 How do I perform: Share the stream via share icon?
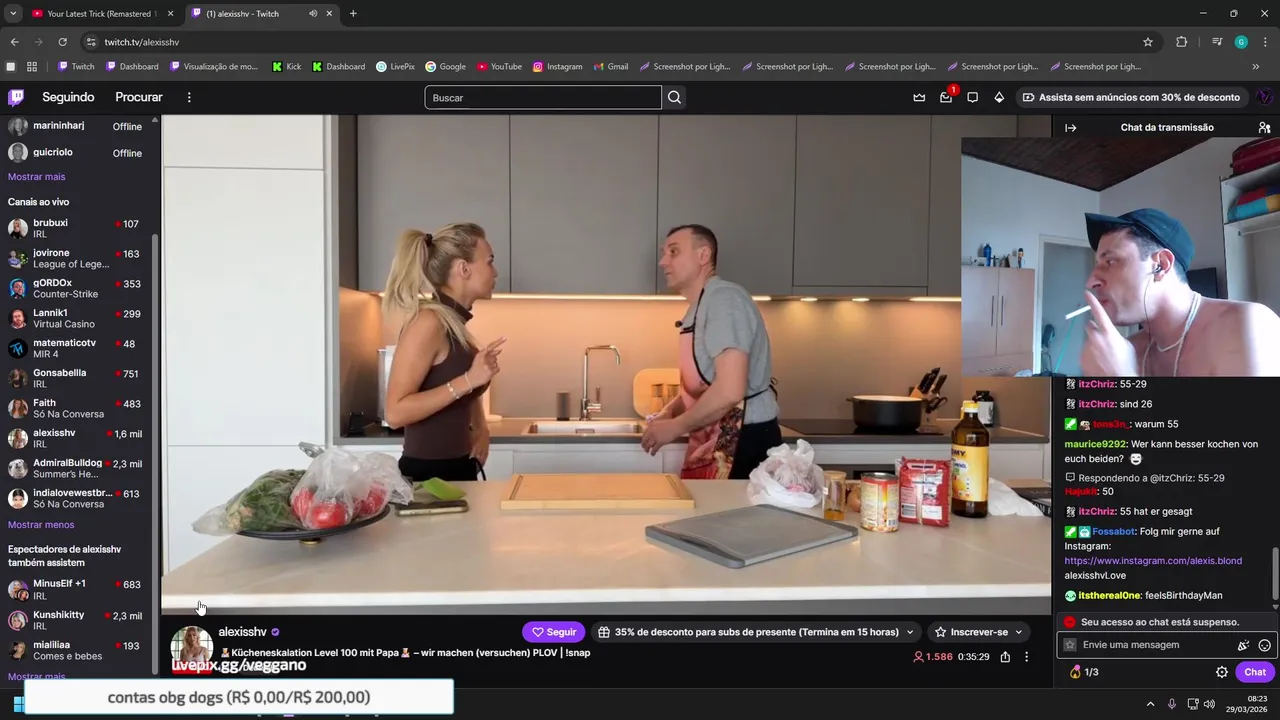click(x=1005, y=657)
